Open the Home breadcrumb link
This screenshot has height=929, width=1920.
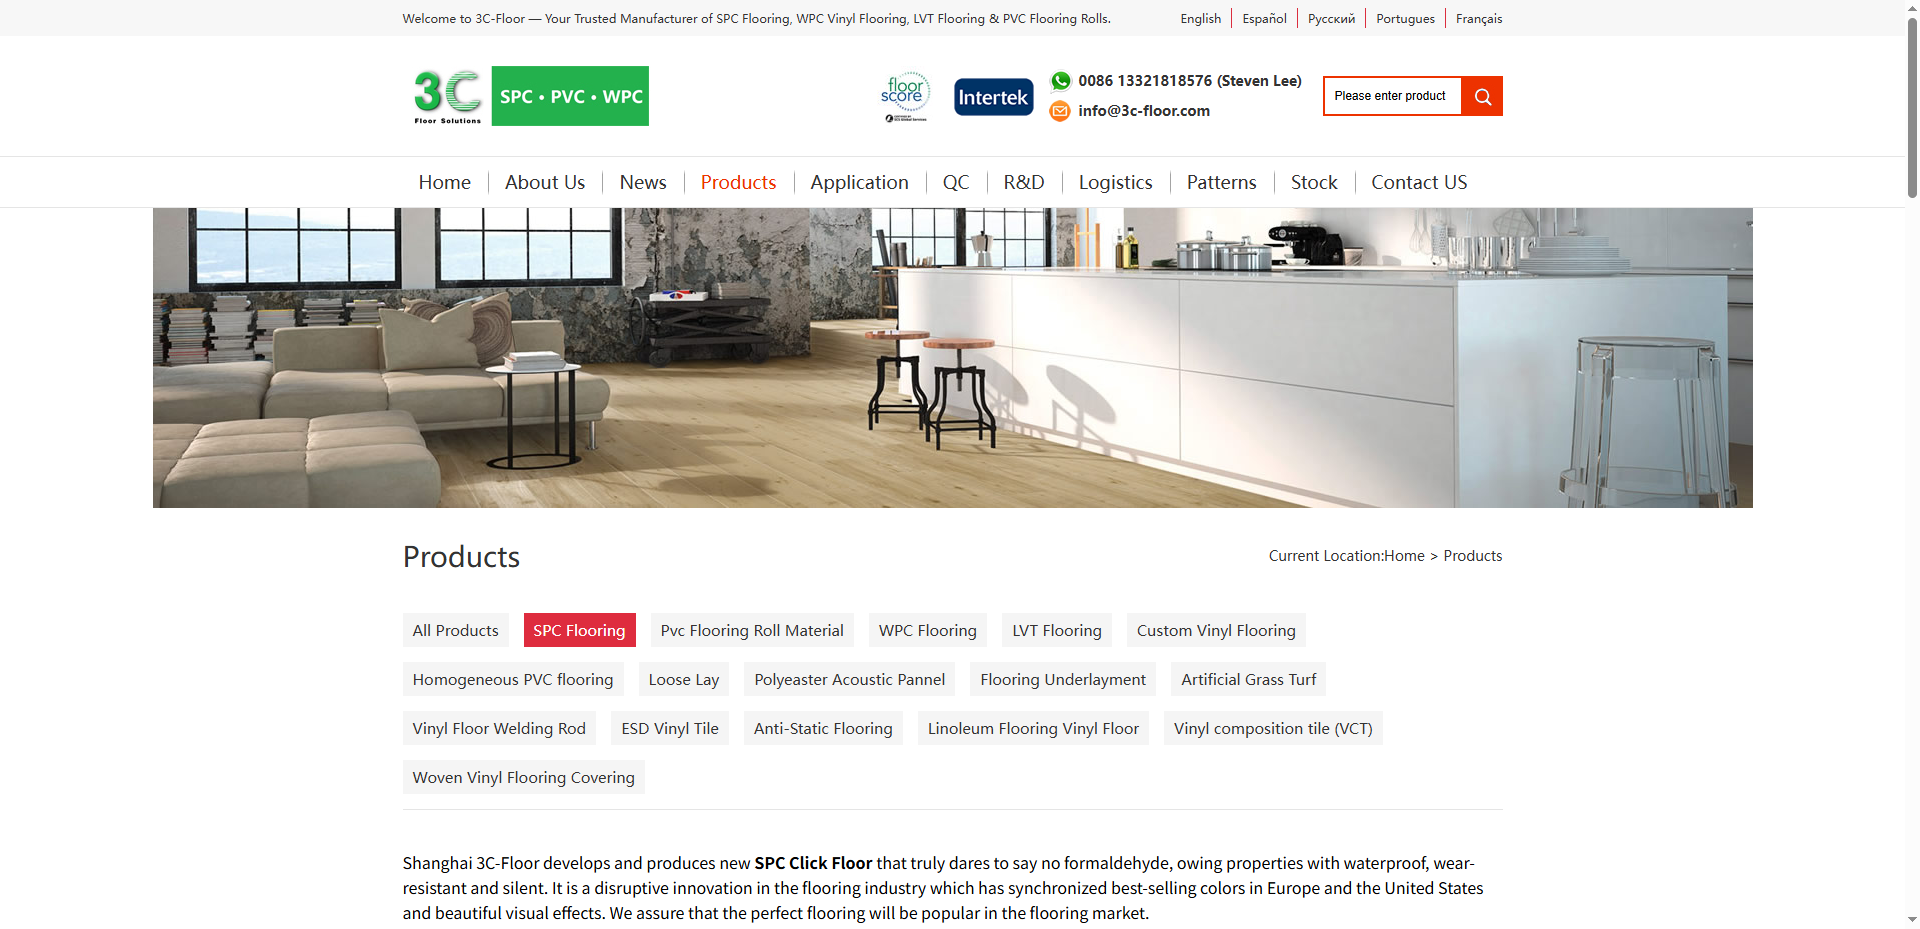click(x=1404, y=555)
